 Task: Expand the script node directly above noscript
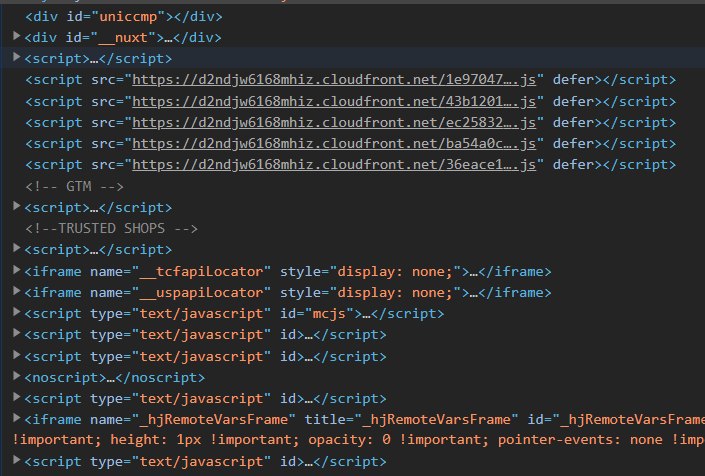[17, 355]
